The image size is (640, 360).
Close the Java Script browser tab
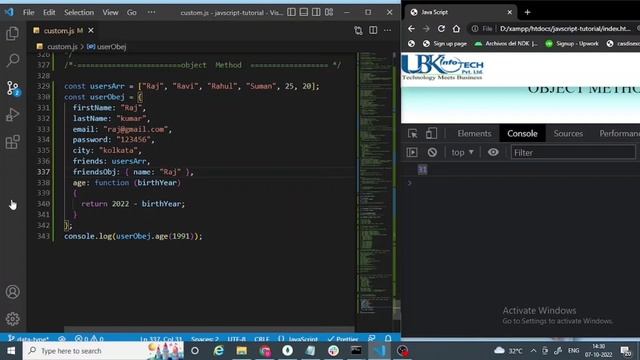coord(509,12)
